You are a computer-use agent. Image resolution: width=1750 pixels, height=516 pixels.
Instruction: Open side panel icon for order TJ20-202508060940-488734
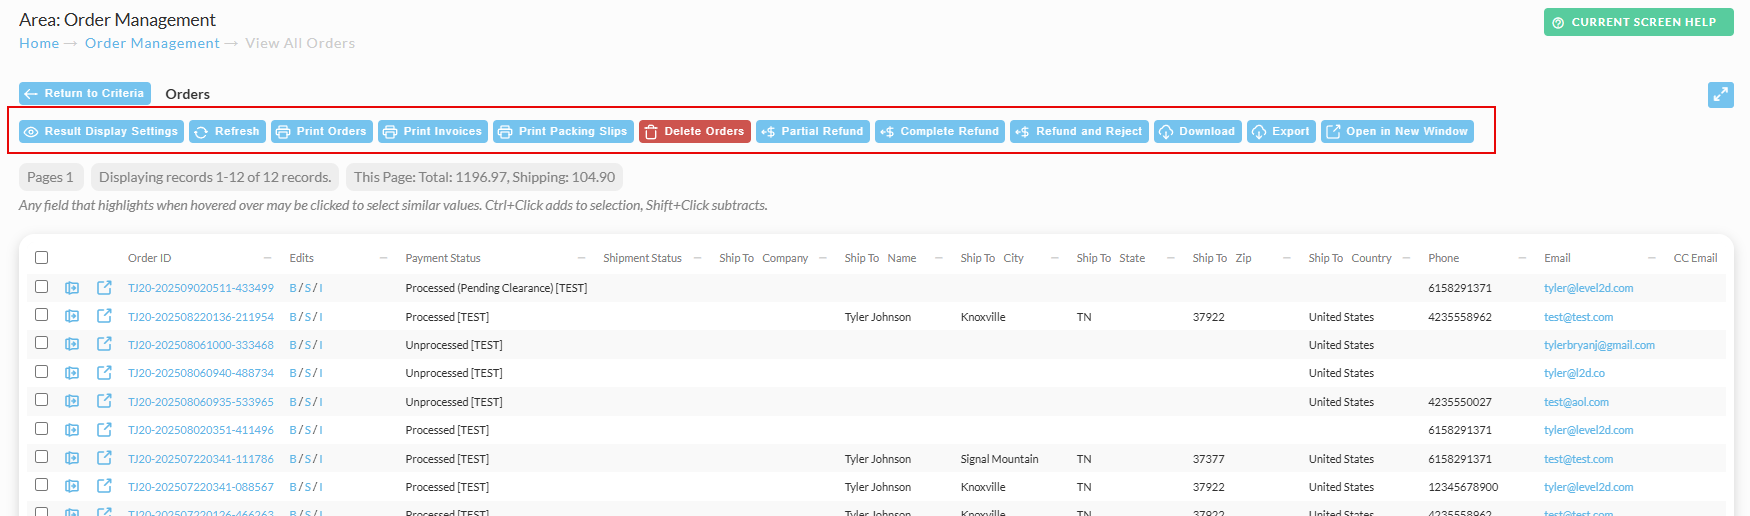tap(72, 373)
